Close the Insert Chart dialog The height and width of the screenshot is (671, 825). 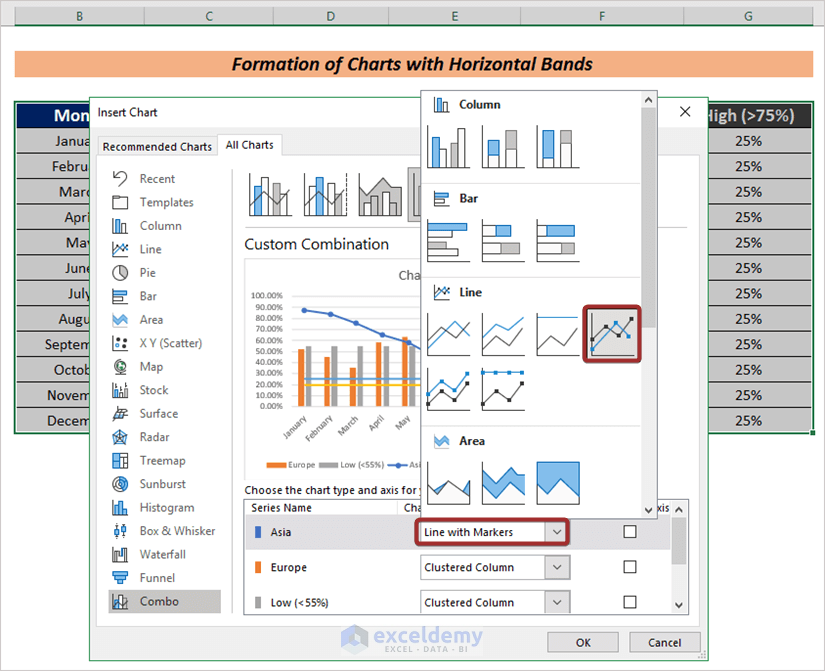coord(685,112)
